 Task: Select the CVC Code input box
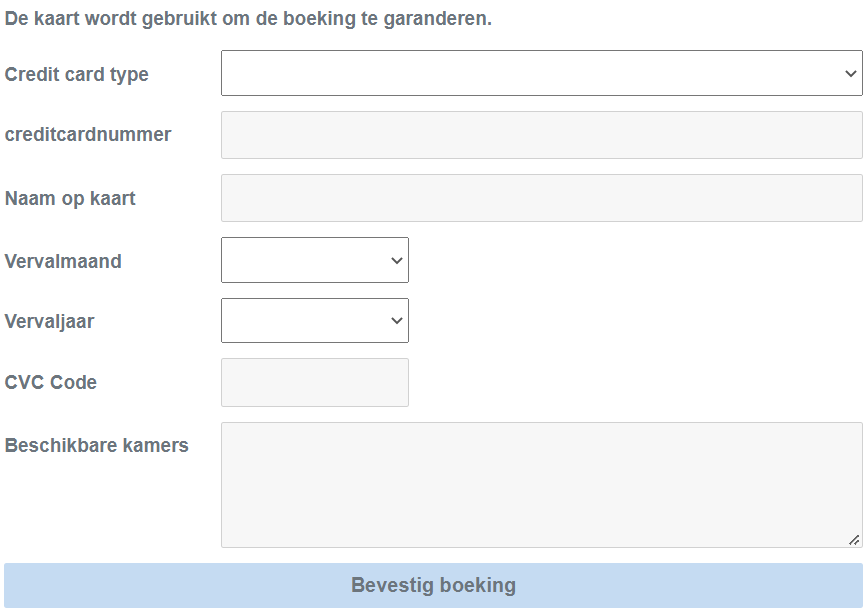[314, 382]
